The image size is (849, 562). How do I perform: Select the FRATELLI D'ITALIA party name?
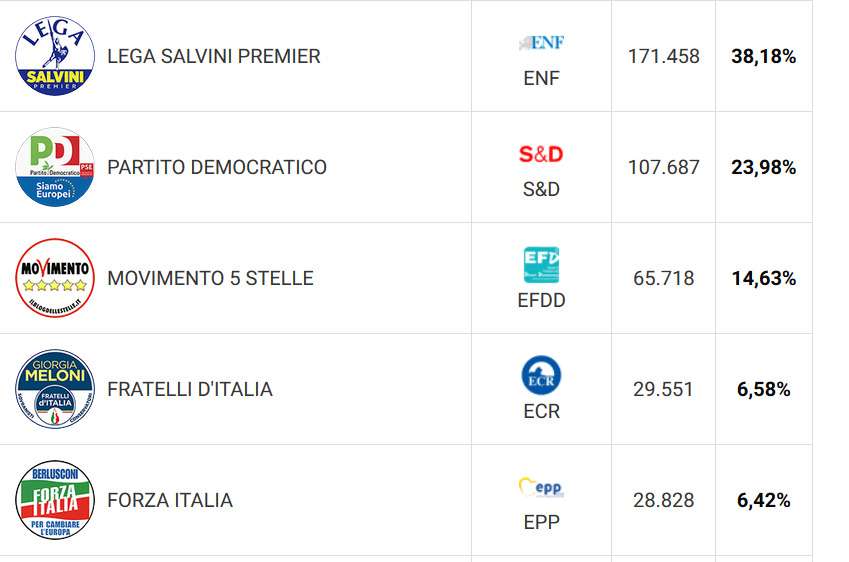pyautogui.click(x=190, y=389)
